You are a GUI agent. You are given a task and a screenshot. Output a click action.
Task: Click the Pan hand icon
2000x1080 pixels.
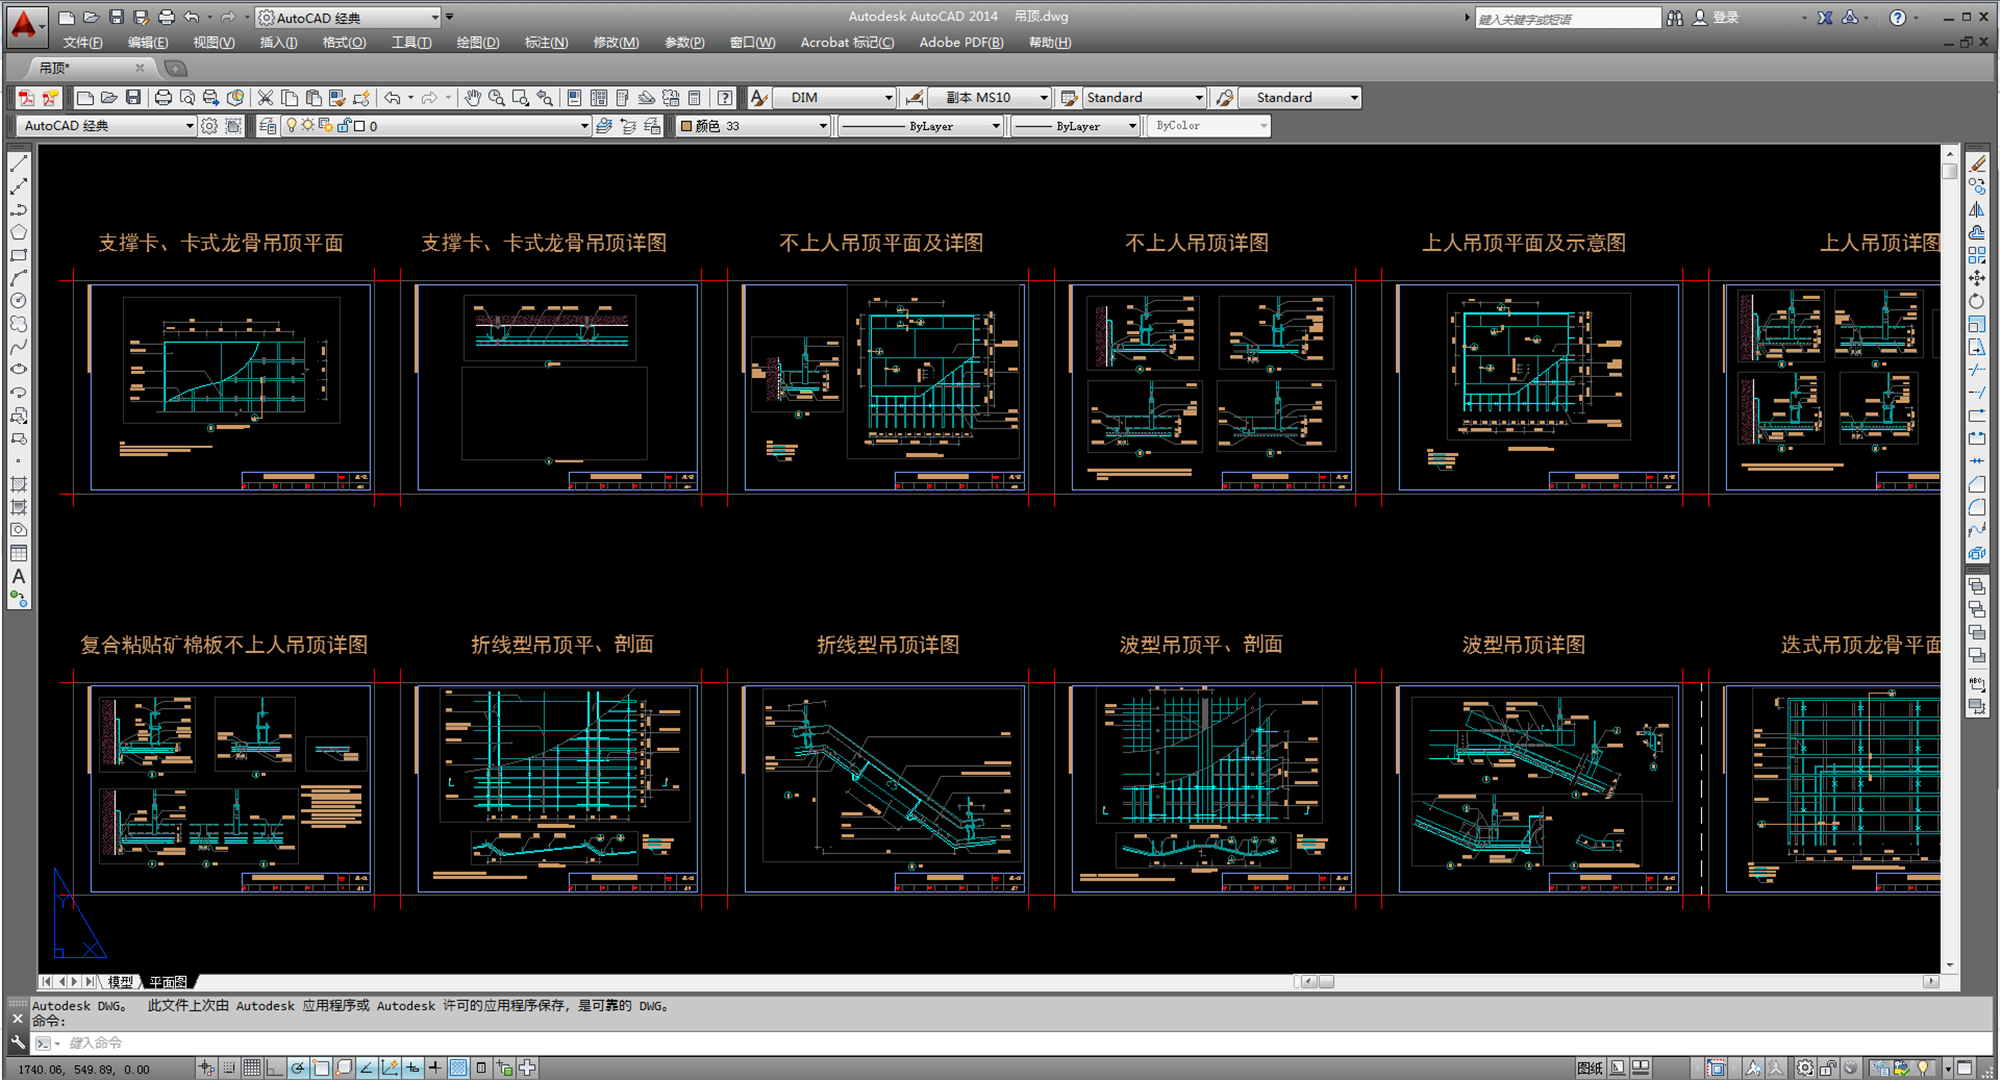pos(472,98)
